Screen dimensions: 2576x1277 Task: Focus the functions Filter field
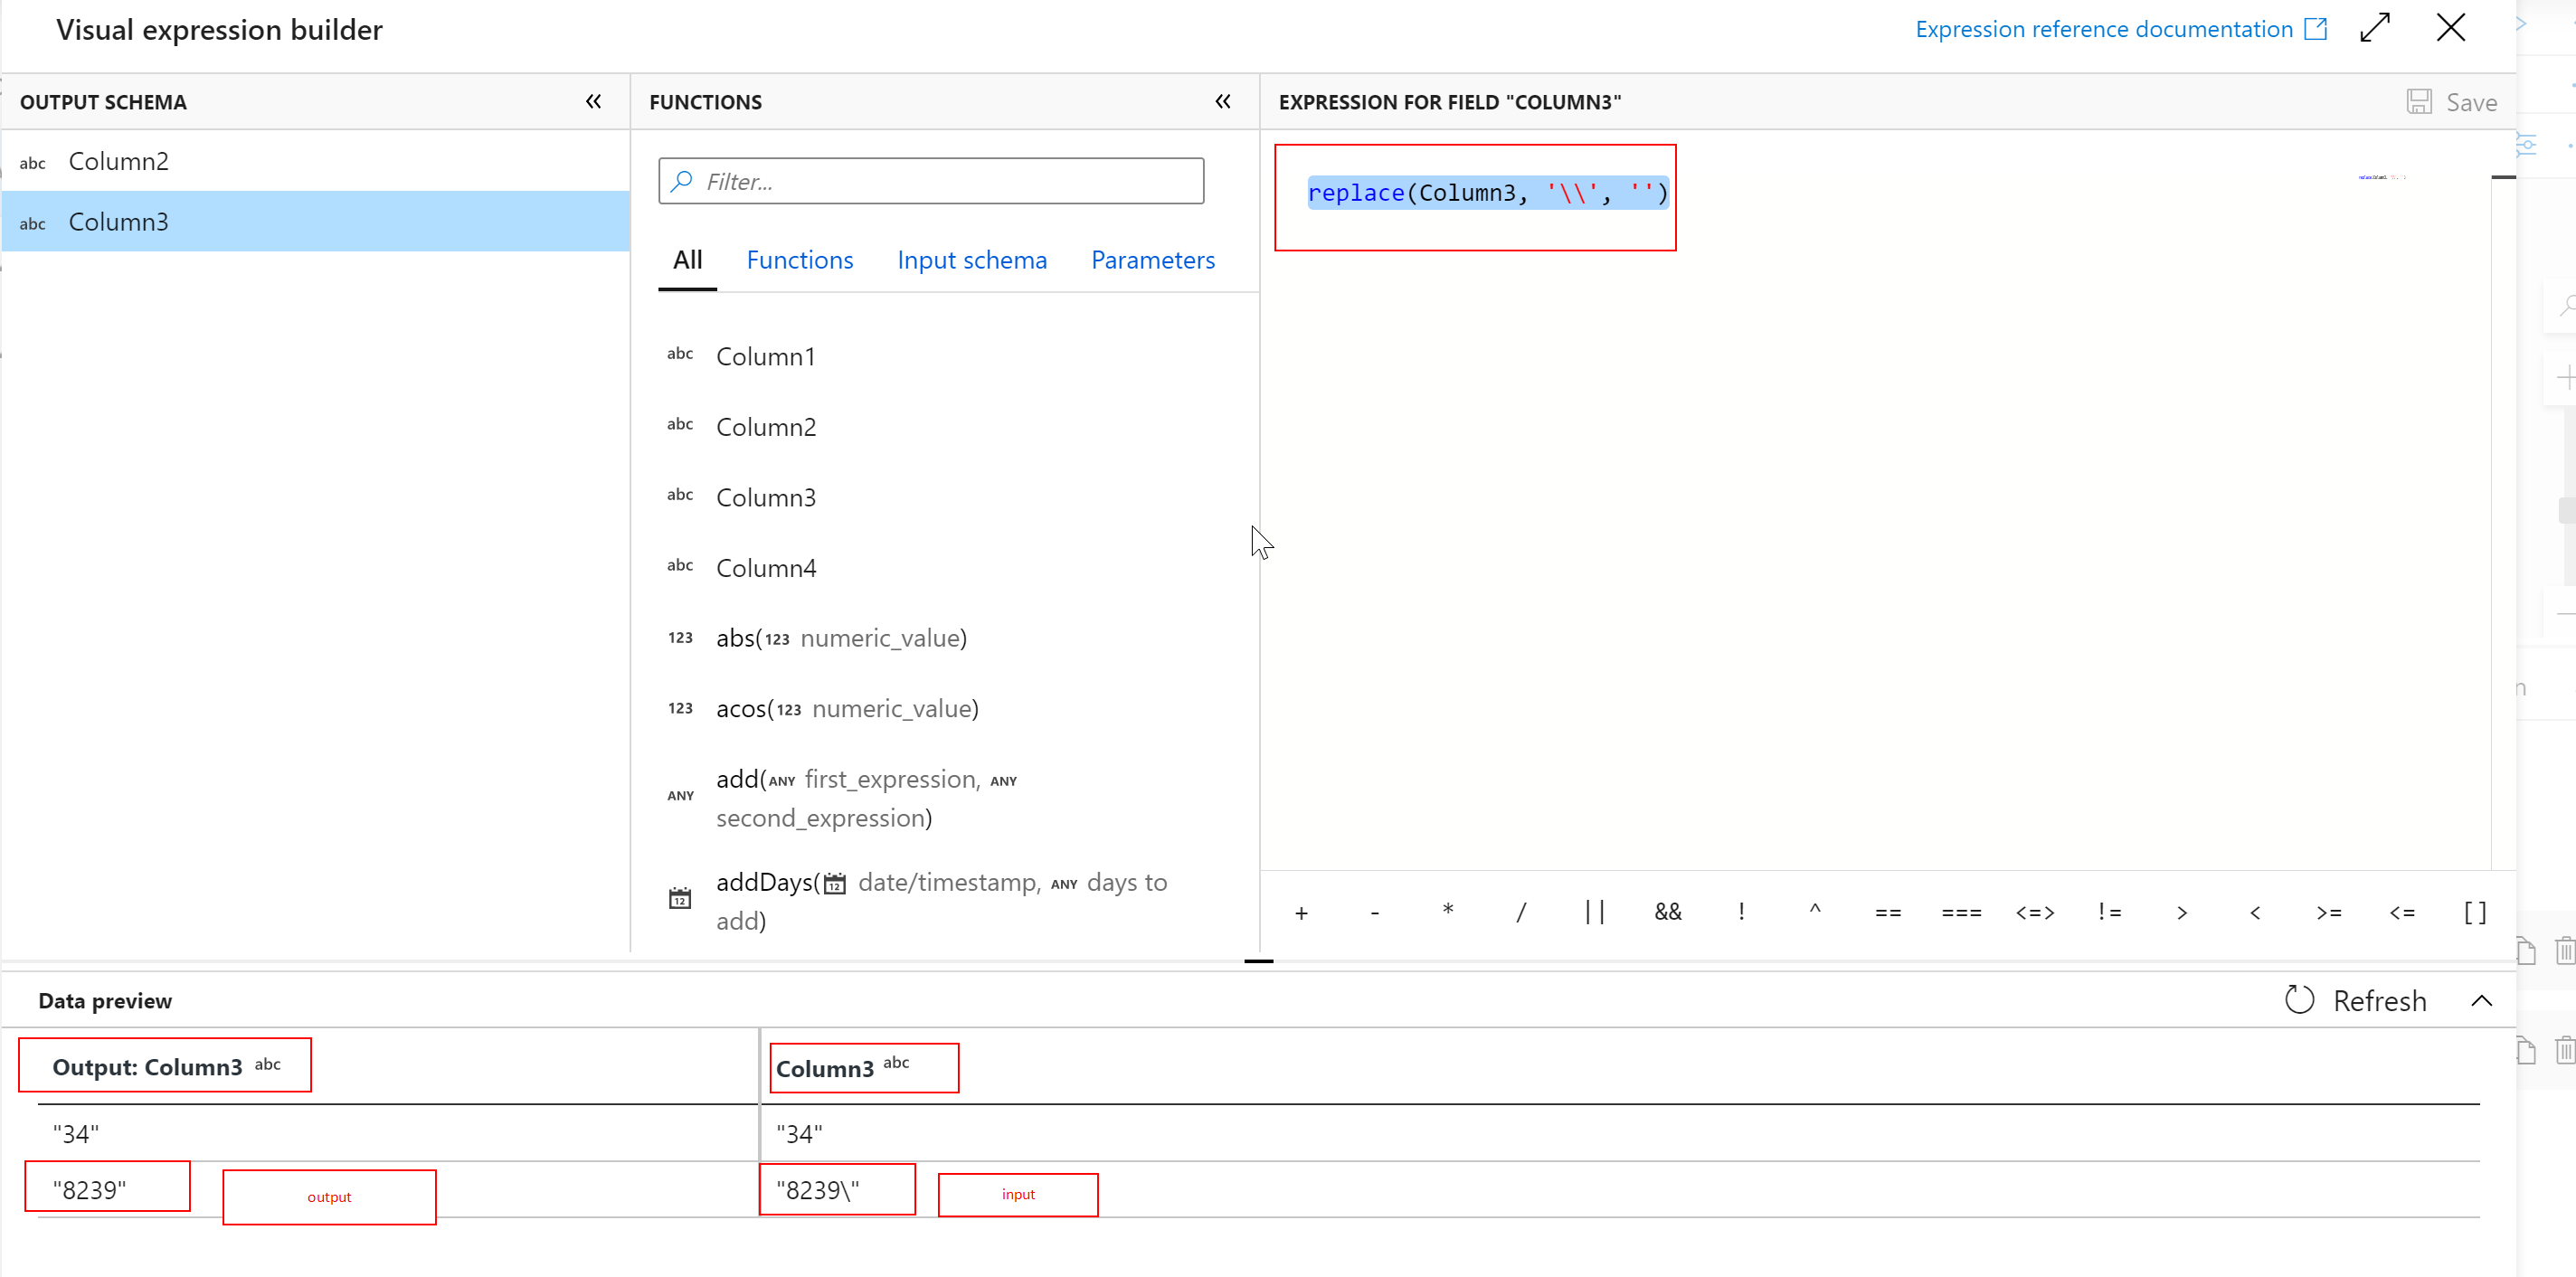pos(931,181)
